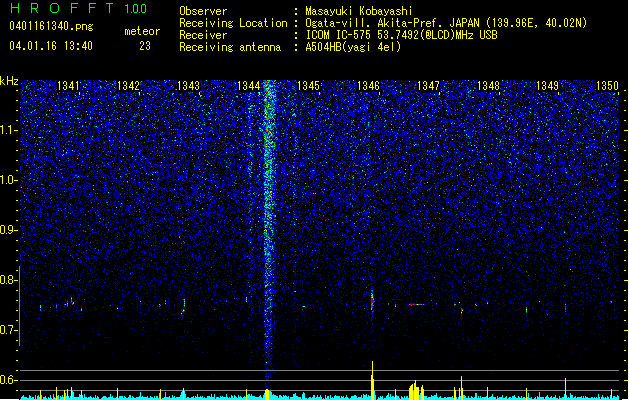Click the 1345 time marker
The width and height of the screenshot is (629, 400).
tap(308, 86)
